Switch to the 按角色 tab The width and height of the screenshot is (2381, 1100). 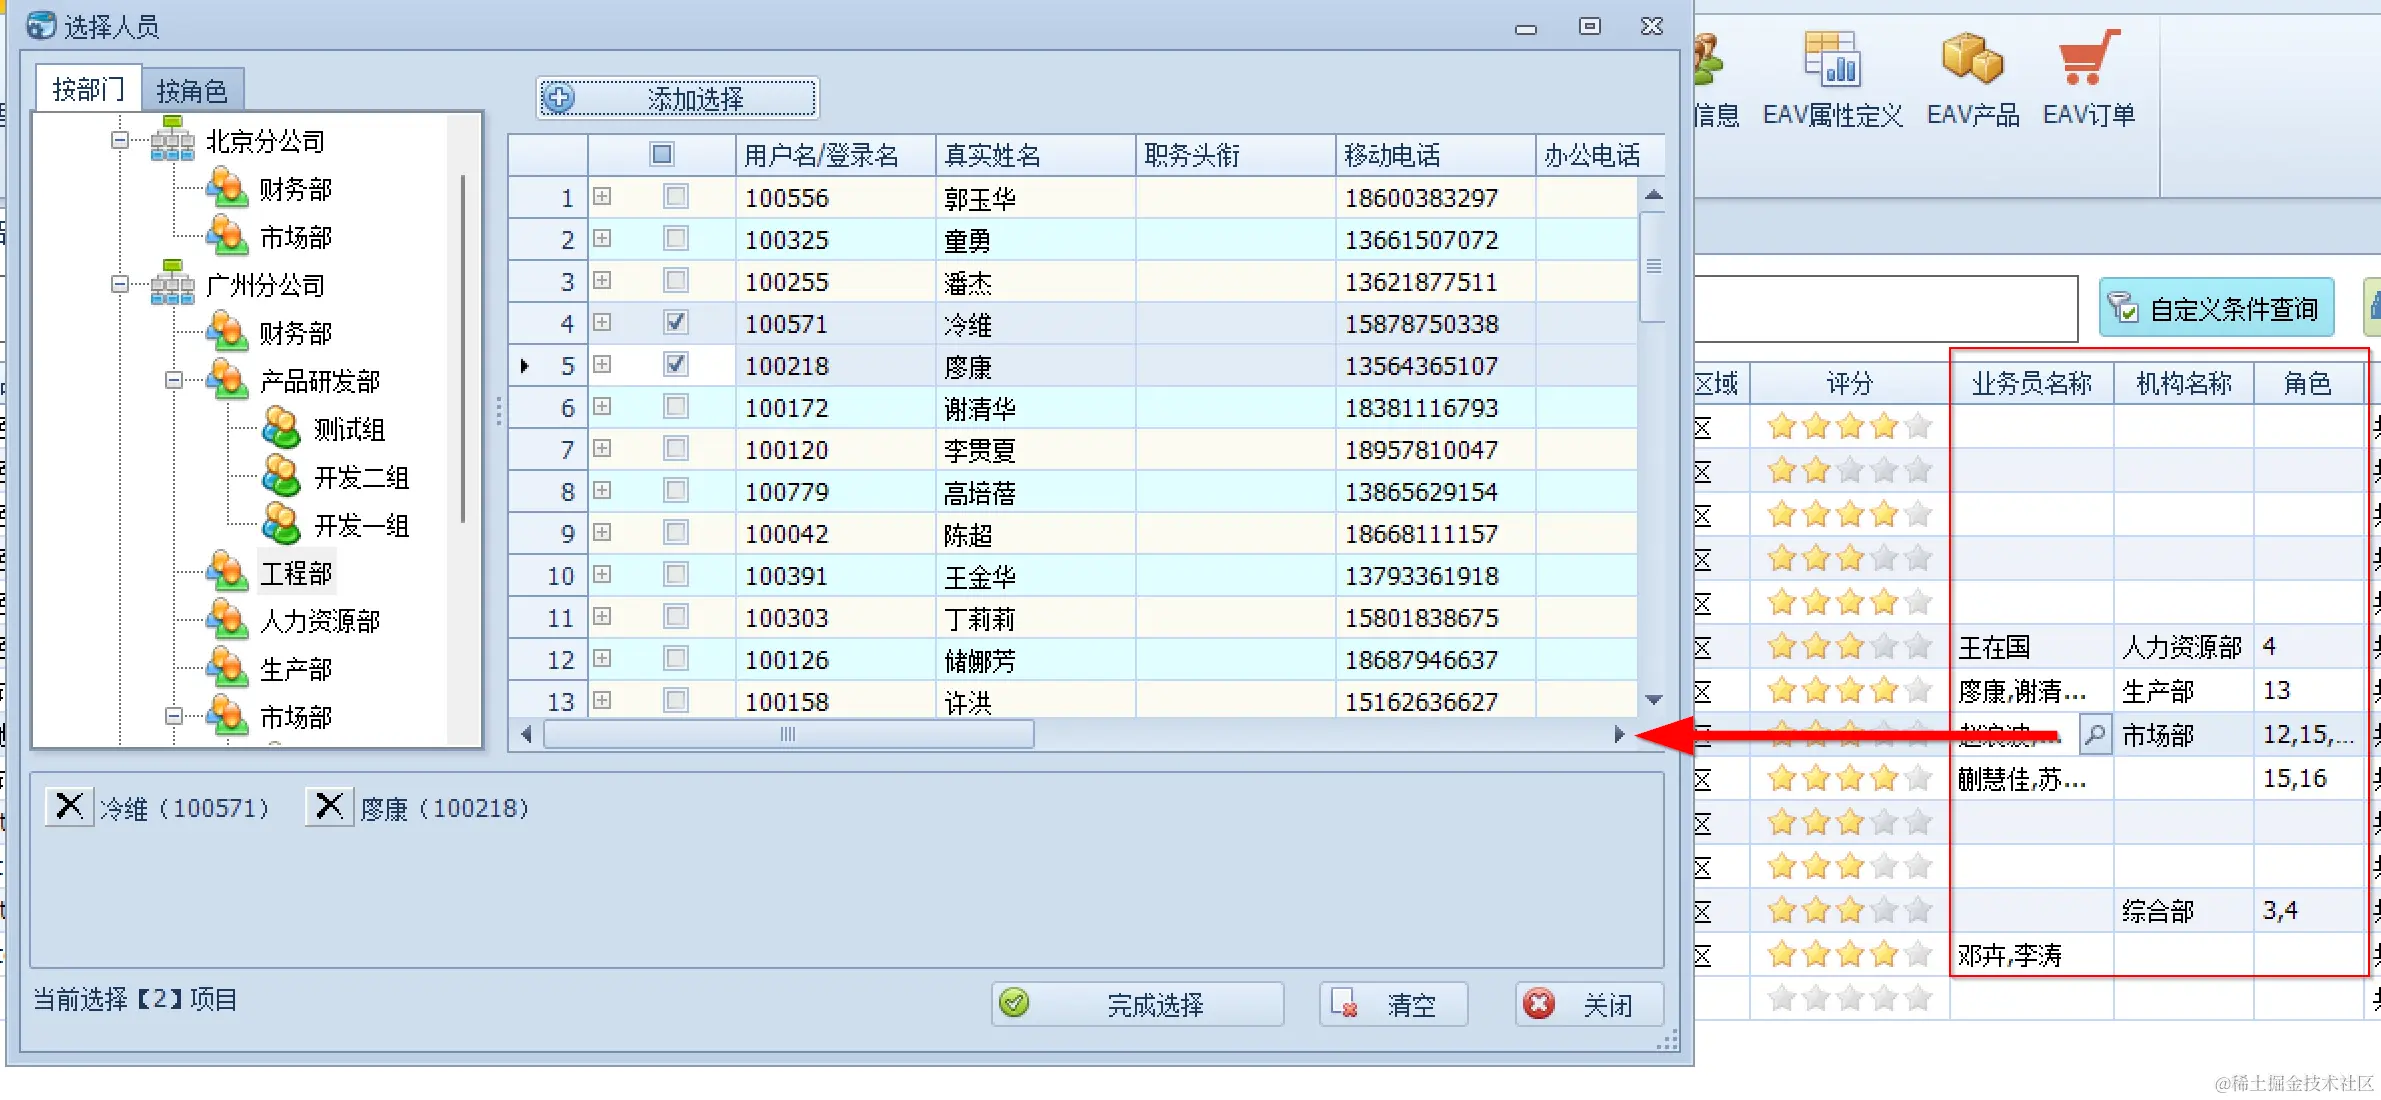tap(191, 91)
